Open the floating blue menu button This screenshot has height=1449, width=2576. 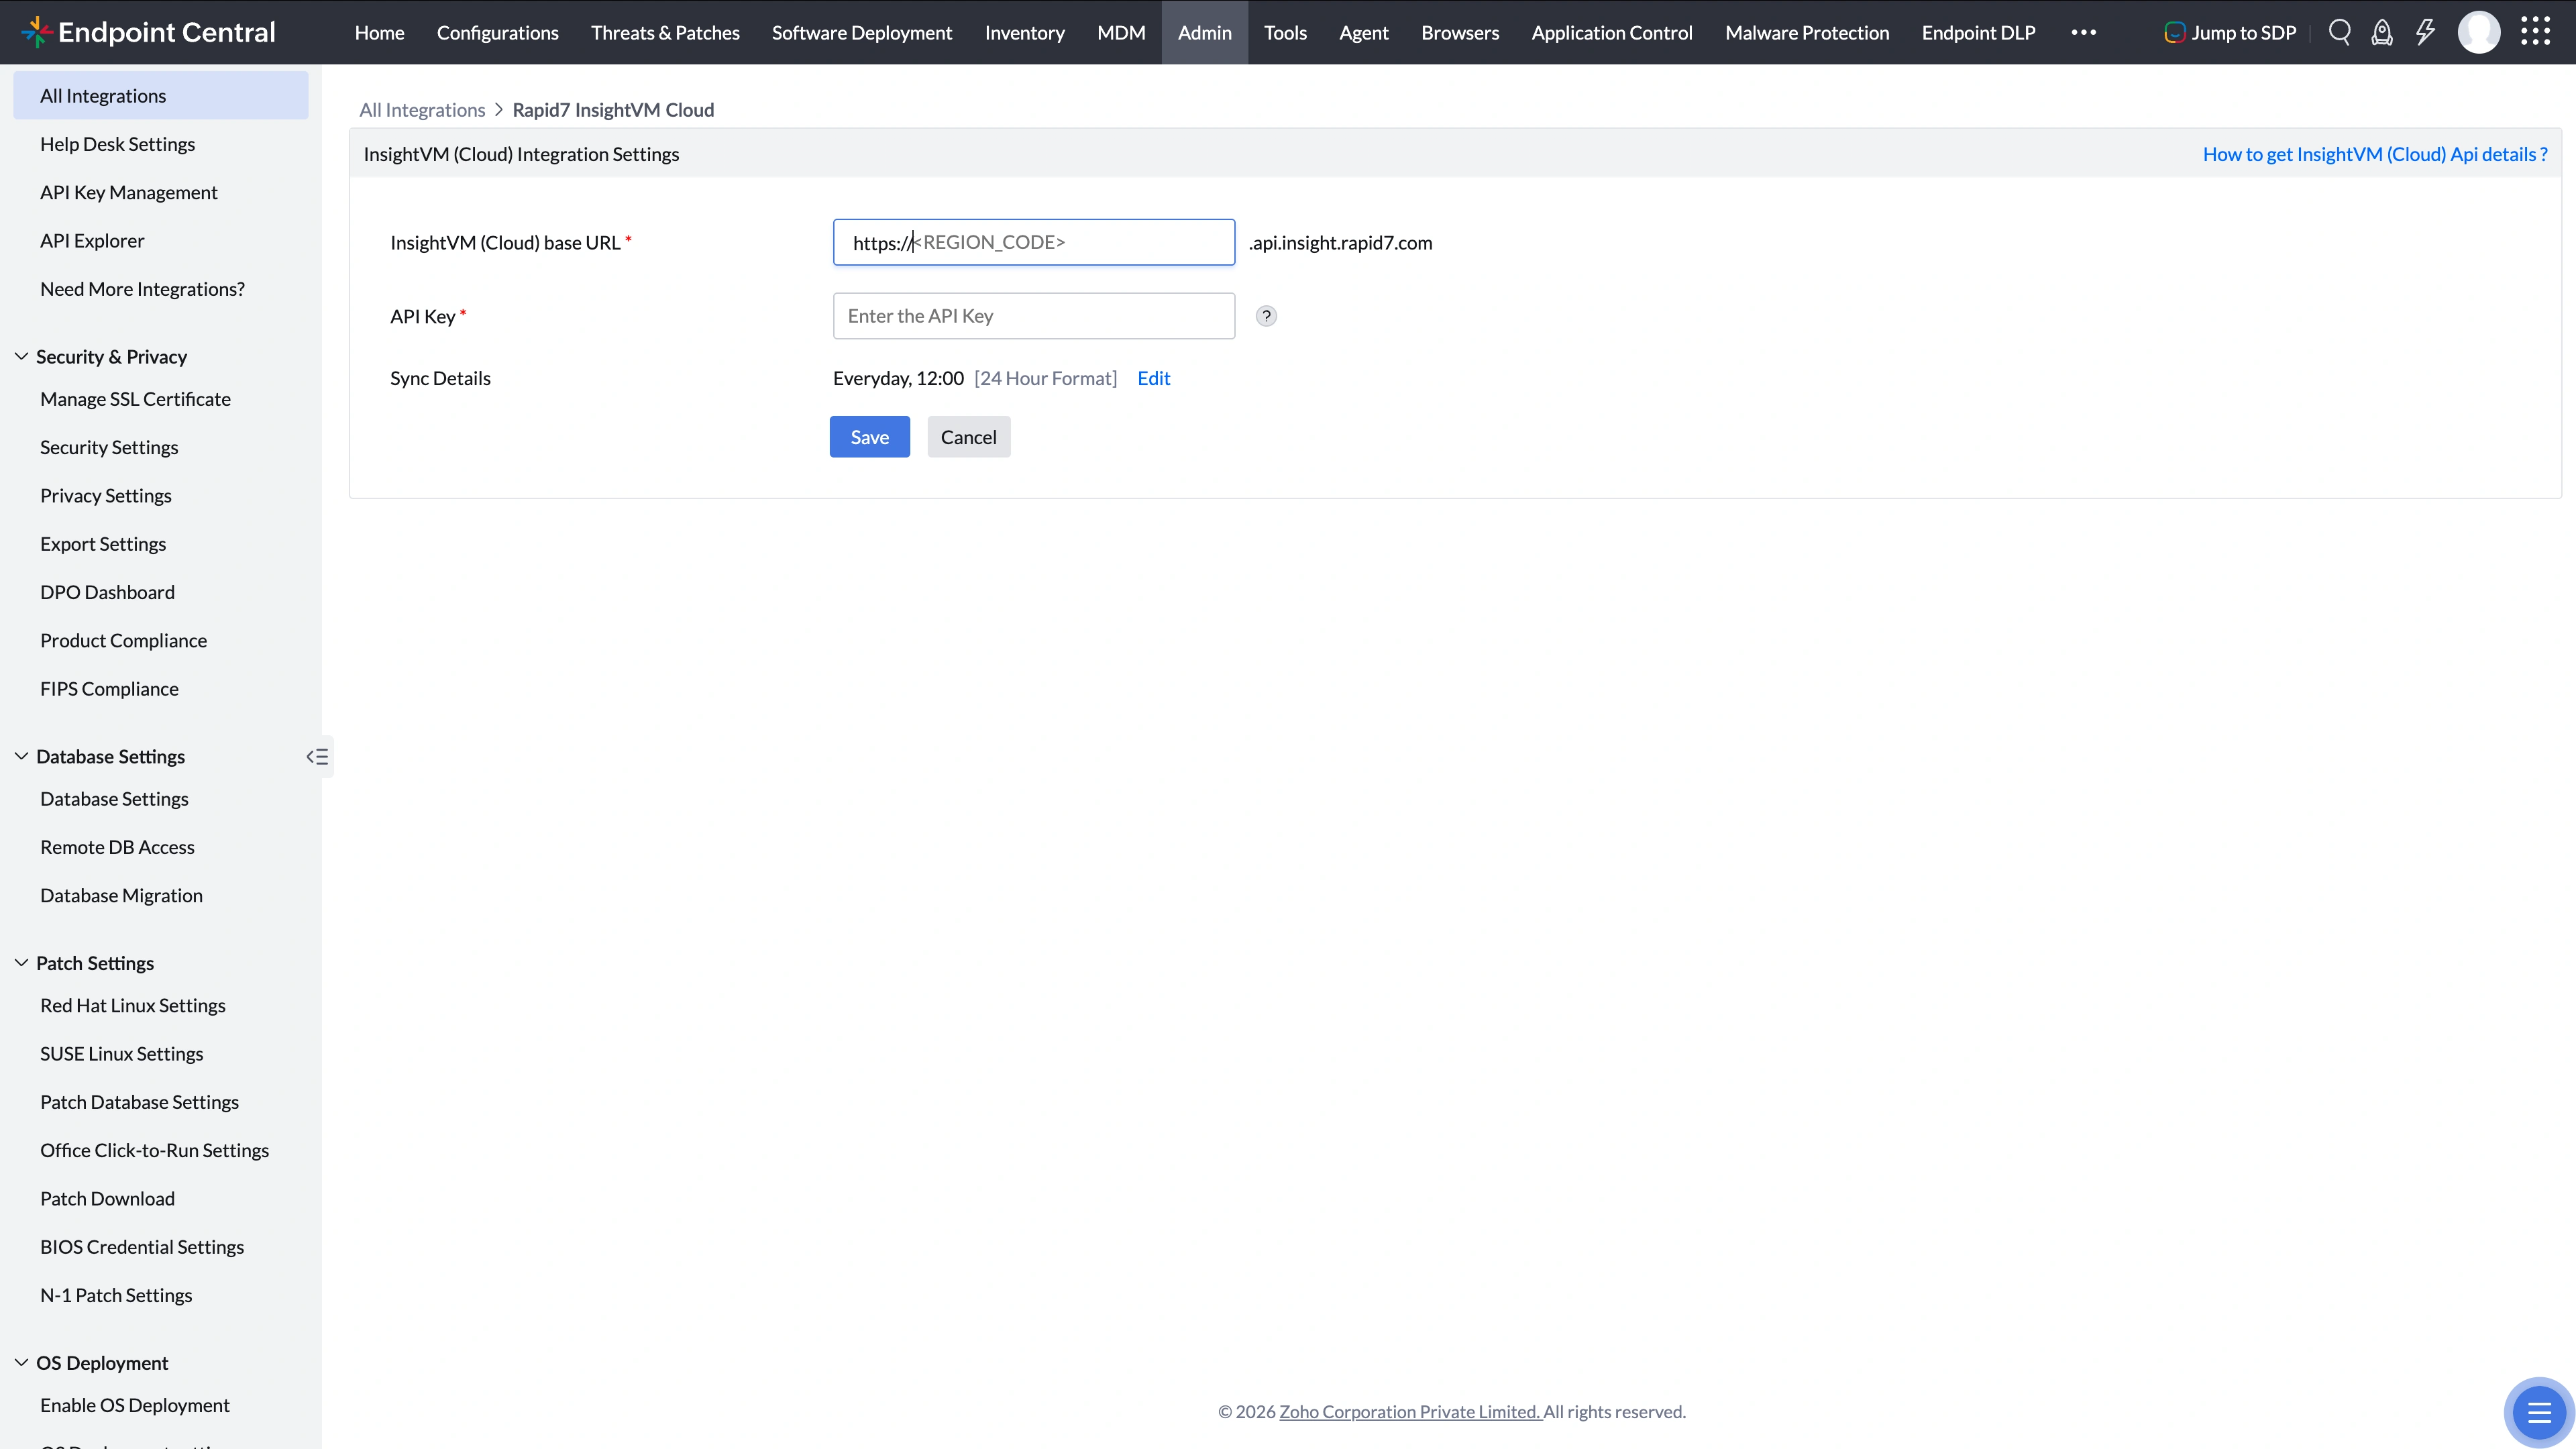click(2539, 1412)
